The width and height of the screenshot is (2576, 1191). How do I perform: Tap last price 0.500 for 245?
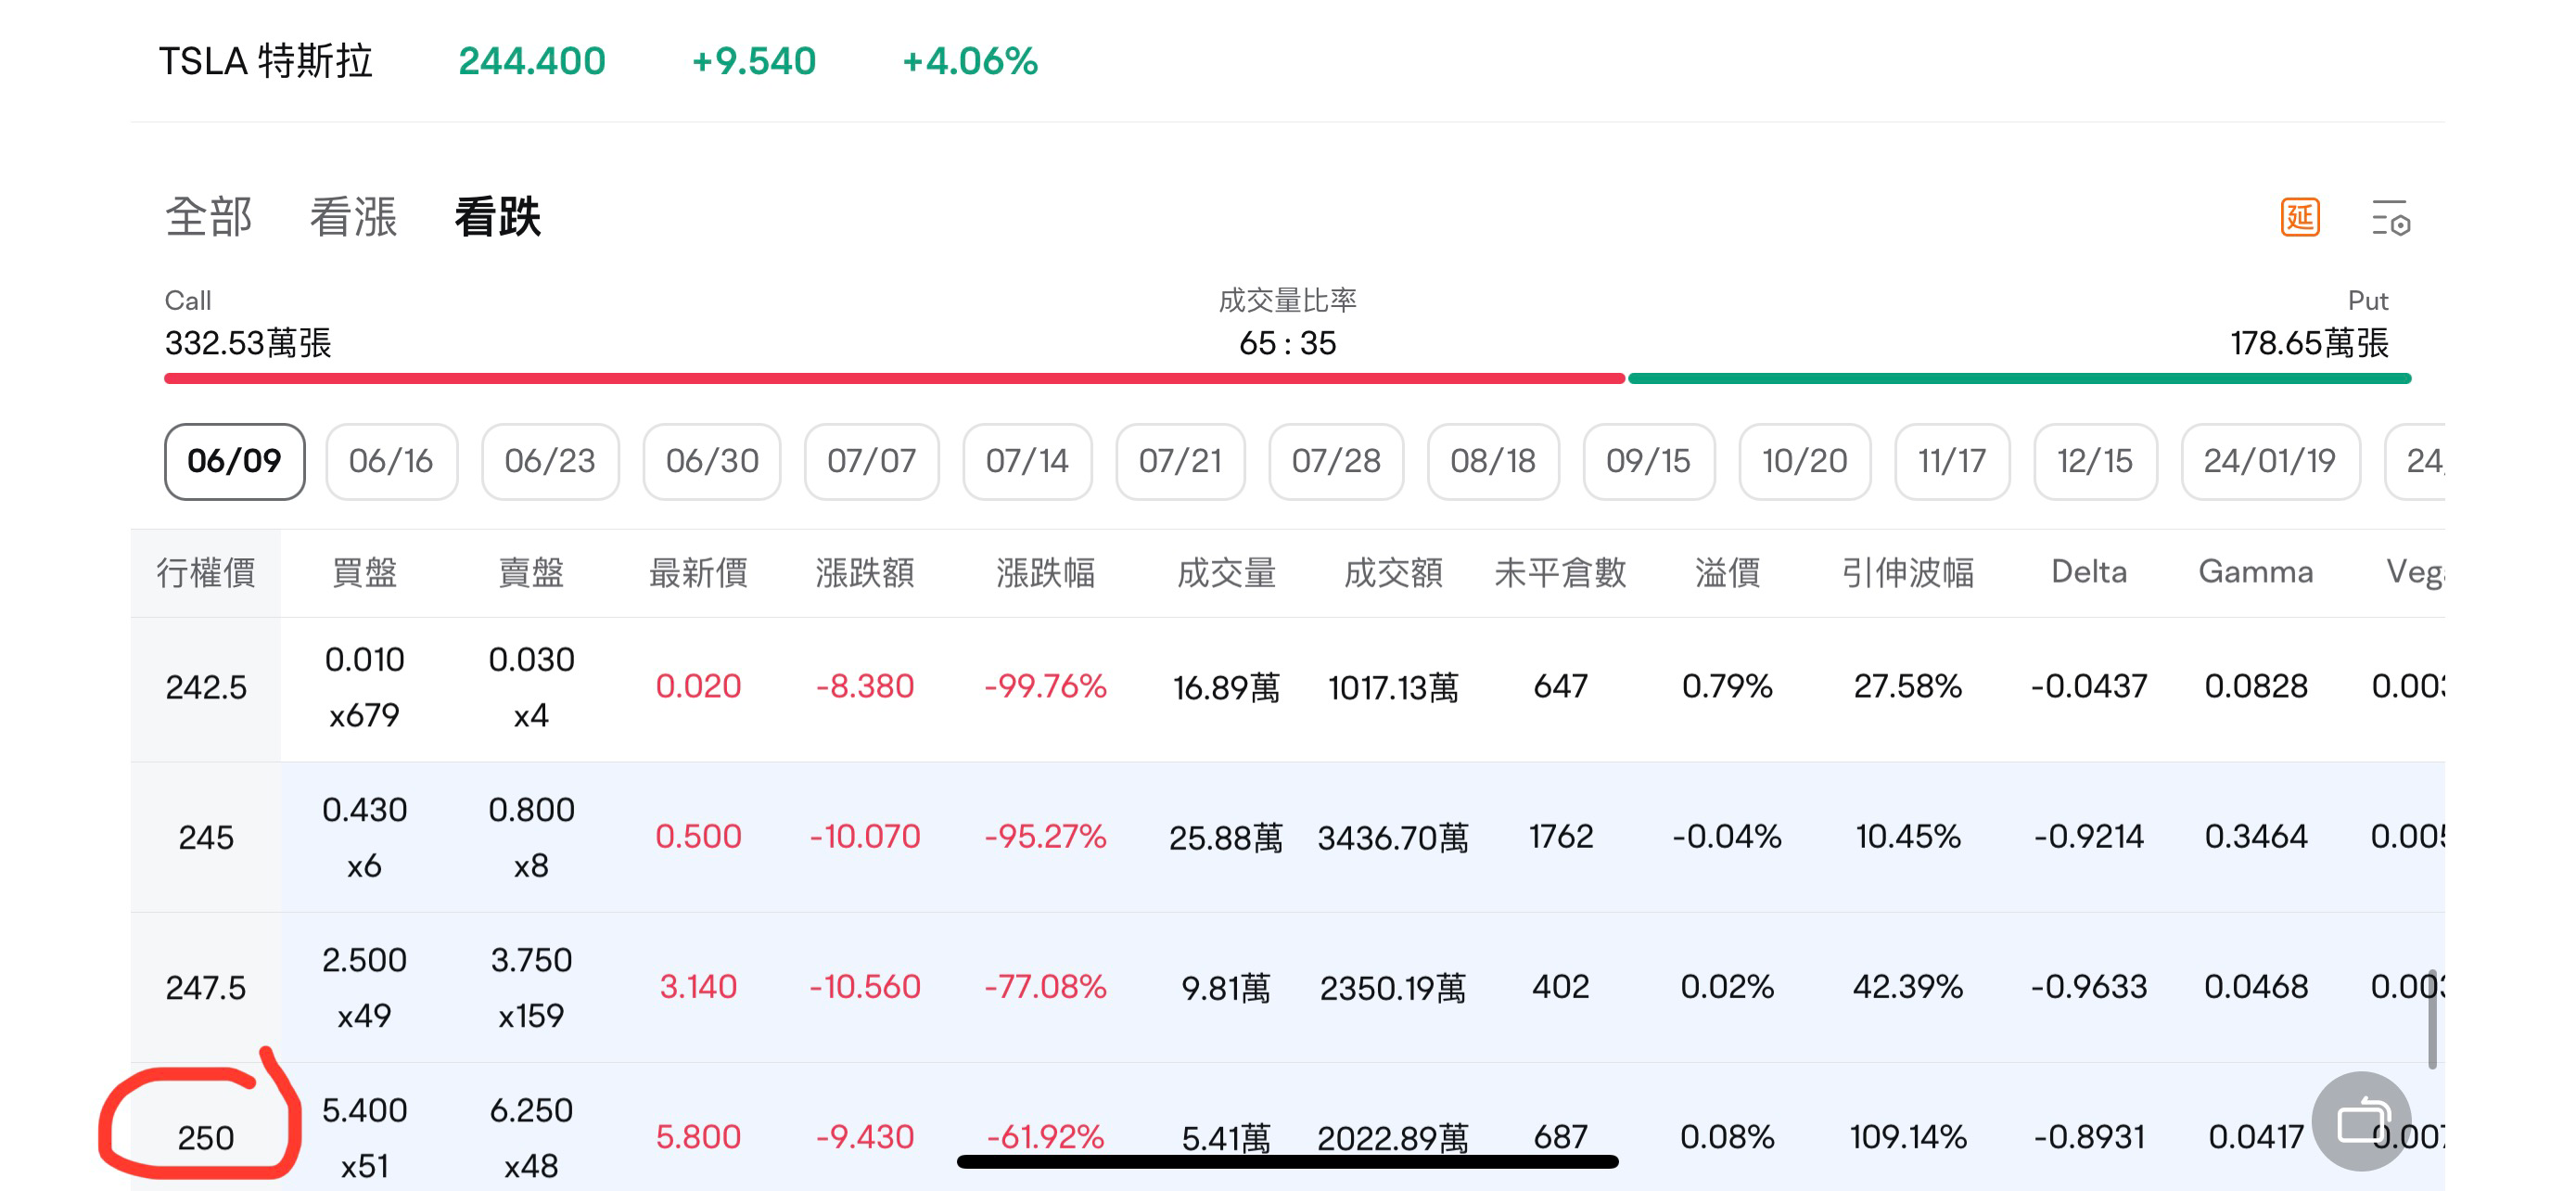click(698, 836)
